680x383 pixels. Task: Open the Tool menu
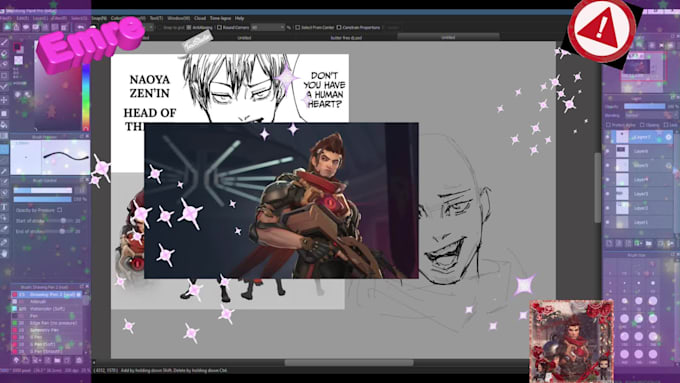pos(157,18)
